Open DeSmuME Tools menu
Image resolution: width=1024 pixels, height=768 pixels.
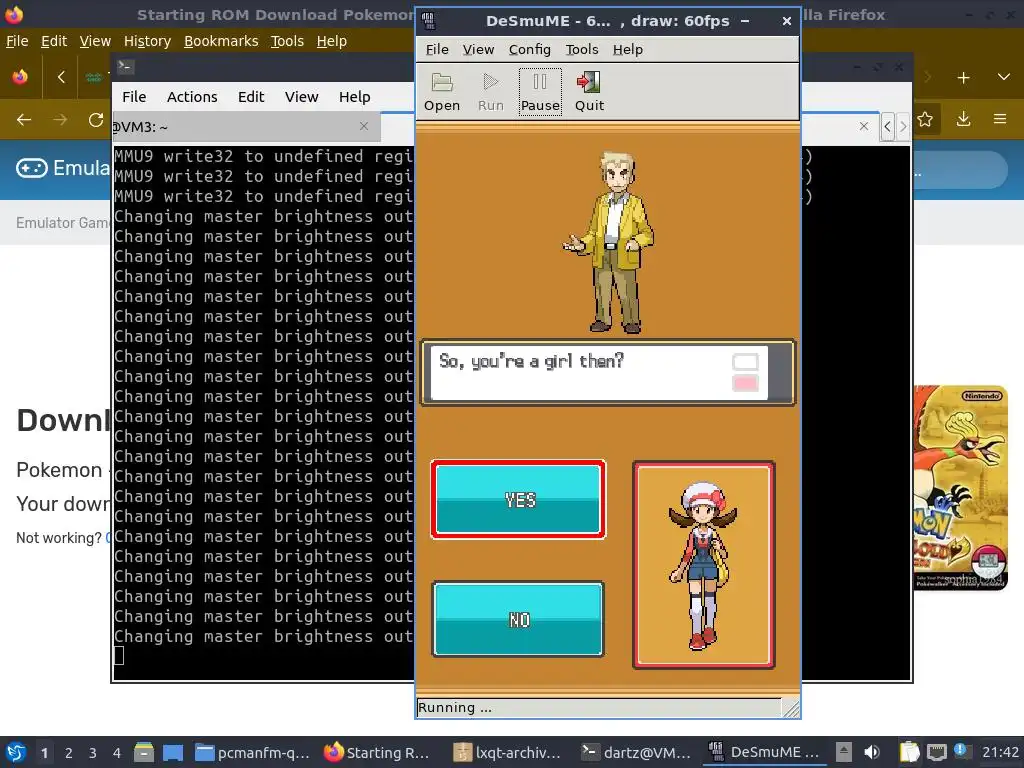click(582, 50)
